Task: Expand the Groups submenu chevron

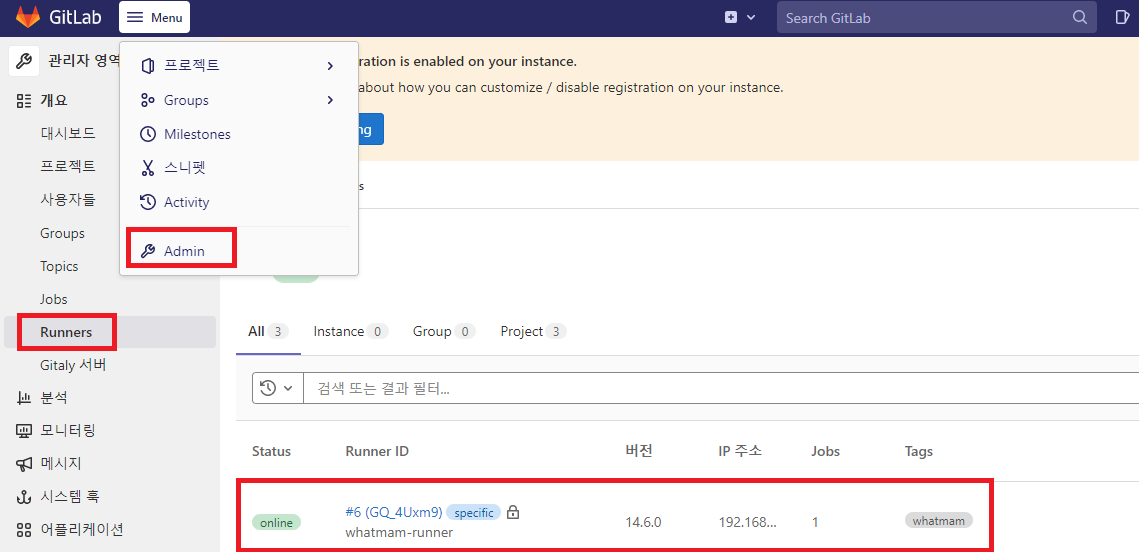Action: click(x=330, y=100)
